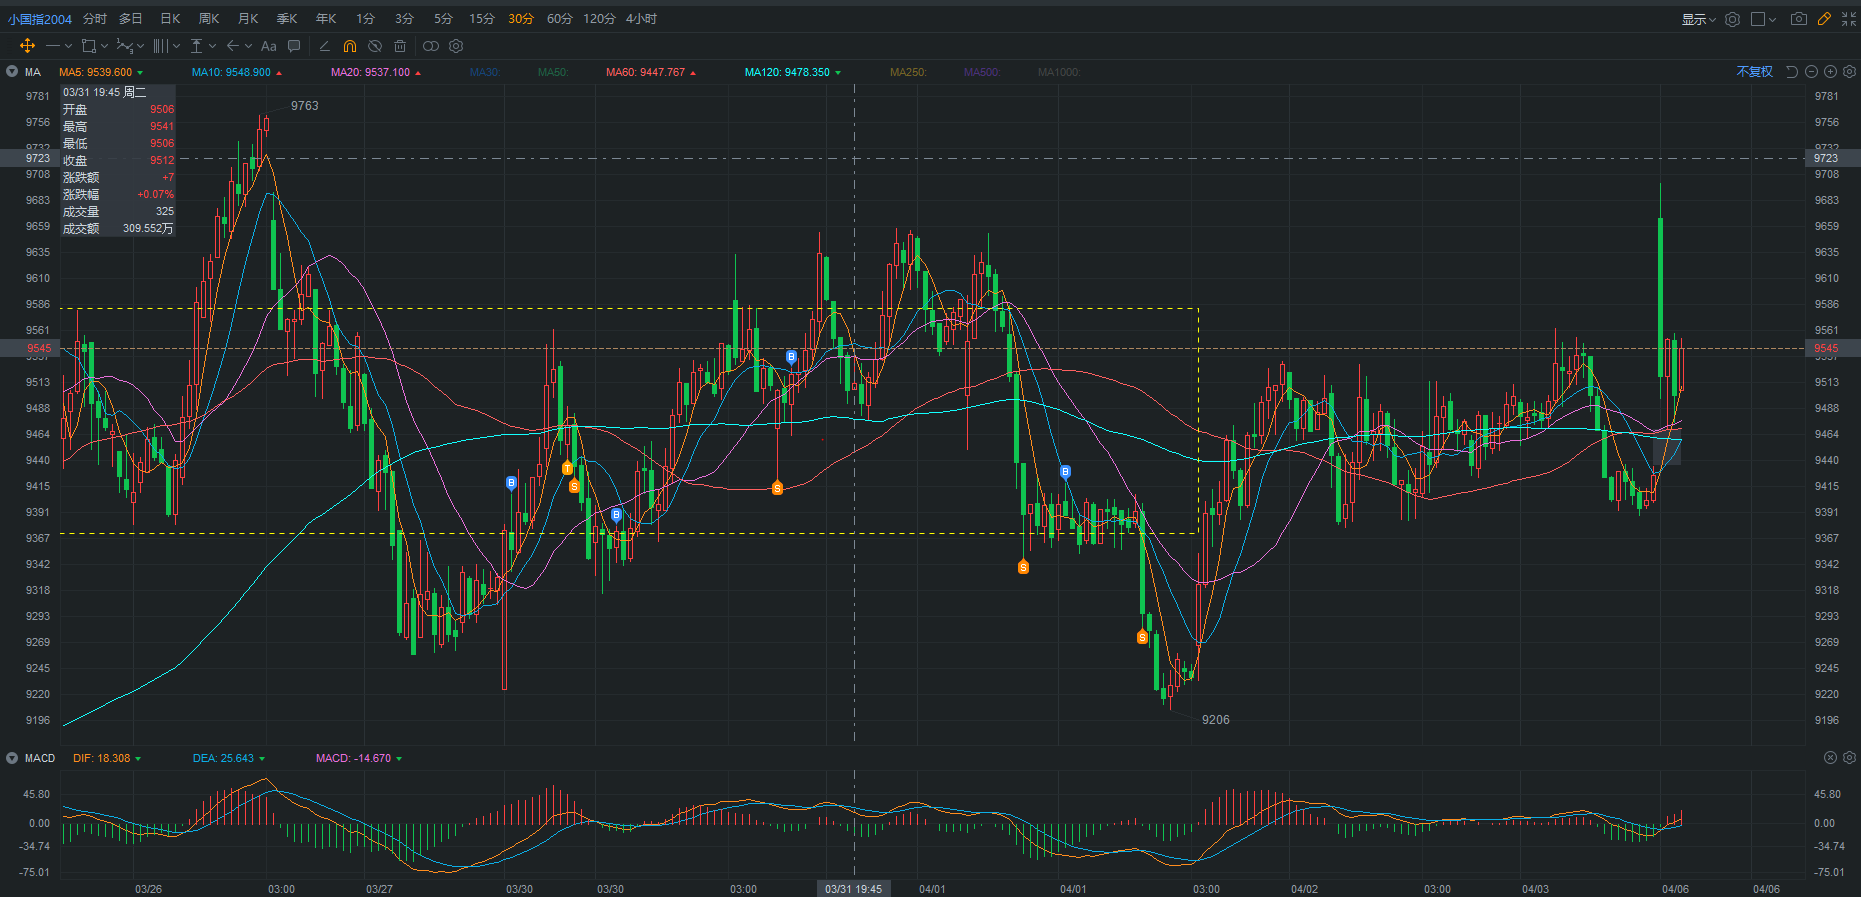Switch to the 周K period tab
The width and height of the screenshot is (1861, 897).
click(209, 19)
